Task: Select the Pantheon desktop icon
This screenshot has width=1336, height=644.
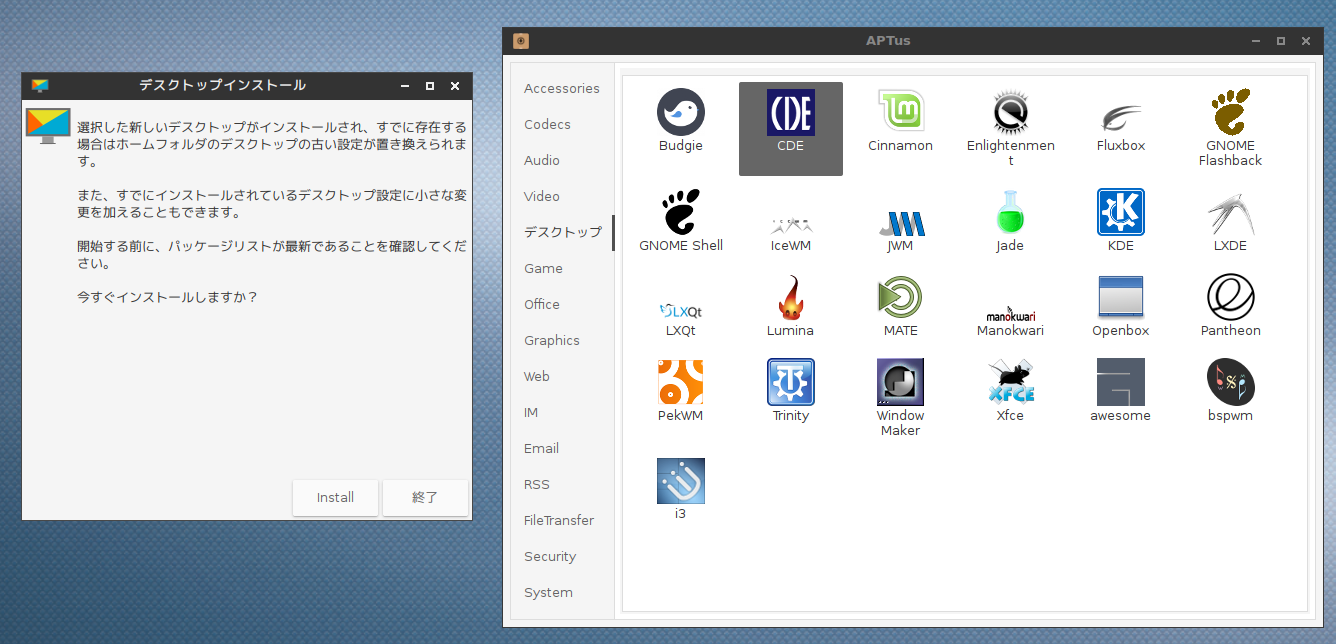Action: (x=1230, y=298)
